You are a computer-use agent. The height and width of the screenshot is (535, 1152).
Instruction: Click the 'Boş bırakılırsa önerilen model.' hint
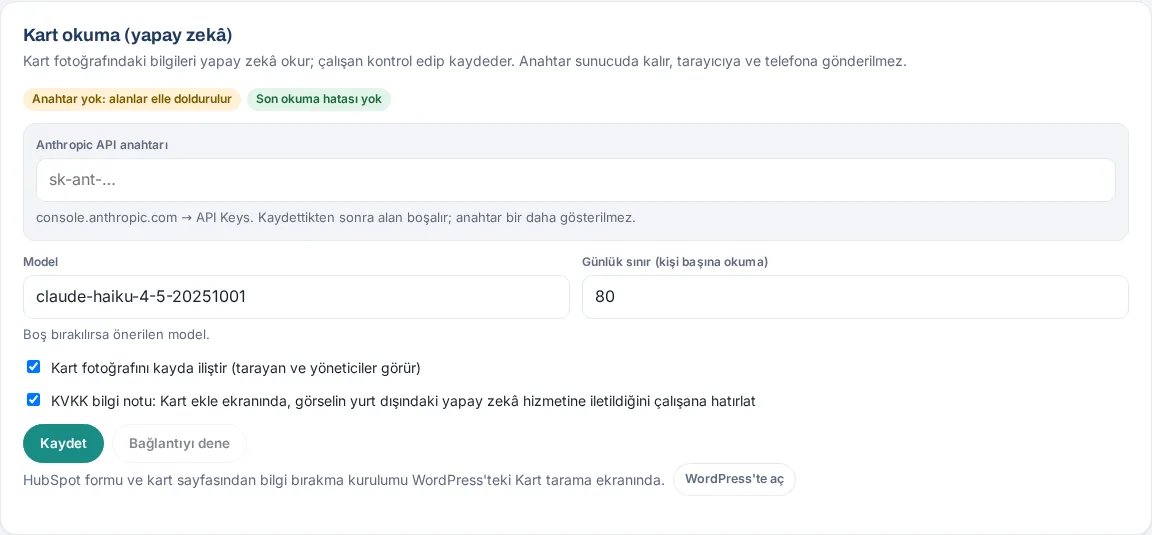(x=117, y=334)
